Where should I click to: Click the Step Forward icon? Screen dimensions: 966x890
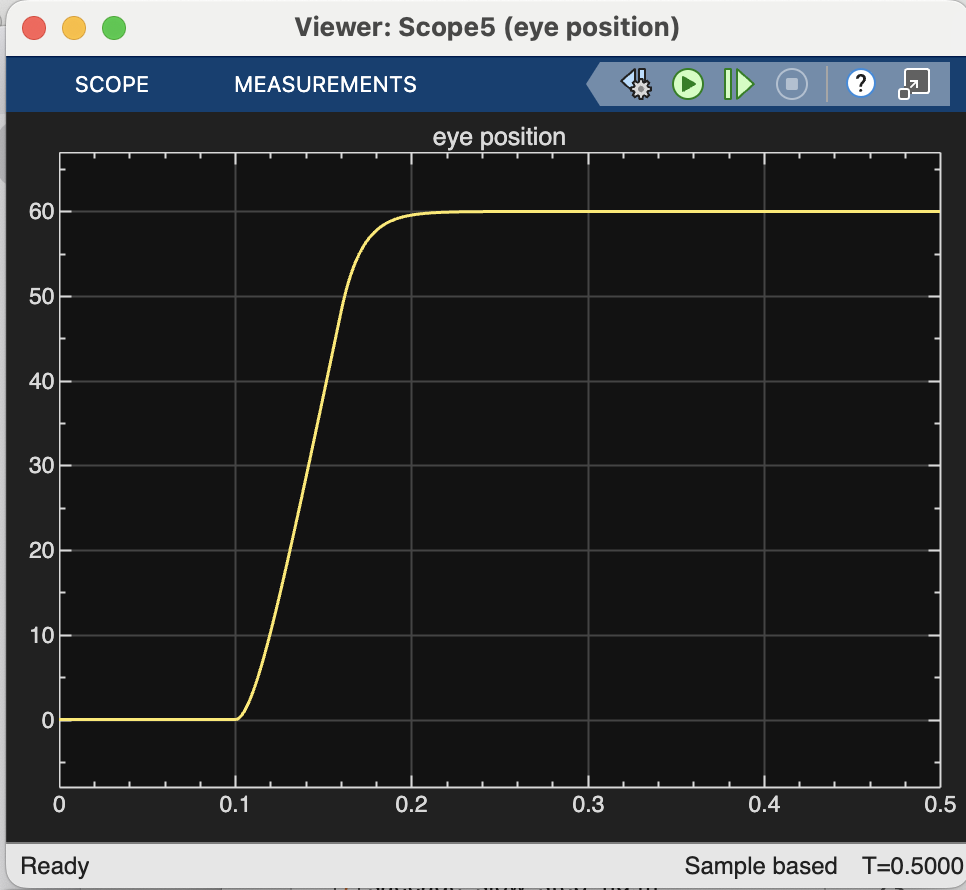click(738, 84)
